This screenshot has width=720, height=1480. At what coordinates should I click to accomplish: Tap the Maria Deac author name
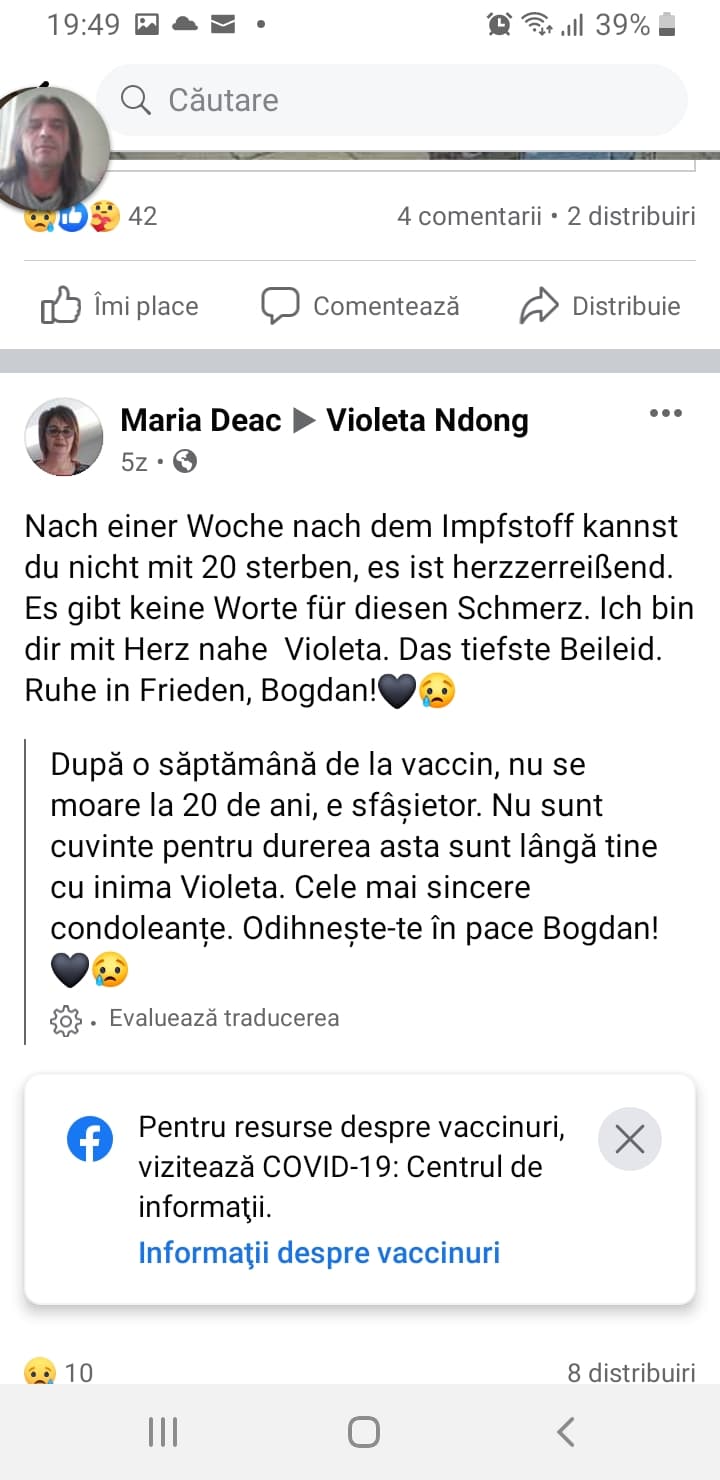(x=200, y=421)
